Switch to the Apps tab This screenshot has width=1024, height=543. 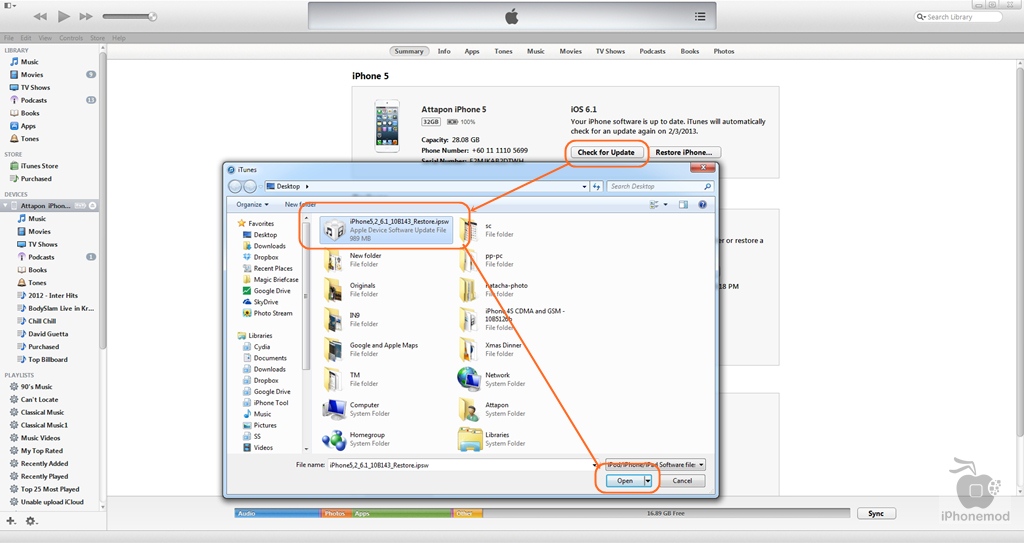[x=472, y=51]
